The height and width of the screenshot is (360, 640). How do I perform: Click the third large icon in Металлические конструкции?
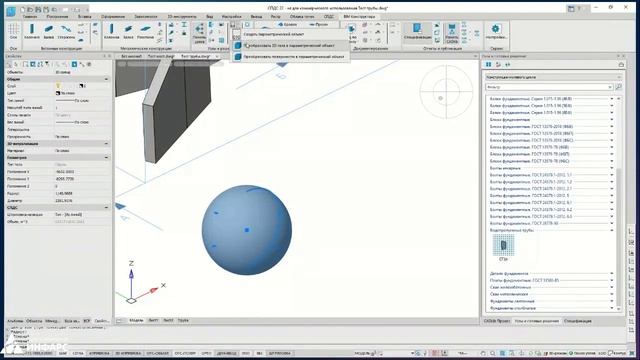[145, 32]
